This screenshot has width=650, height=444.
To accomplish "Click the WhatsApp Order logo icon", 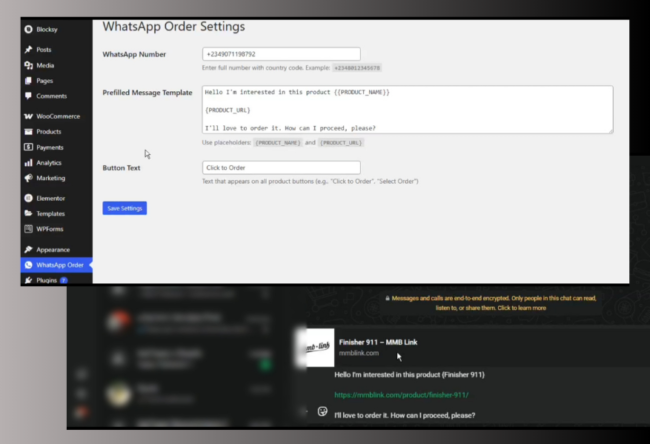I will (28, 265).
